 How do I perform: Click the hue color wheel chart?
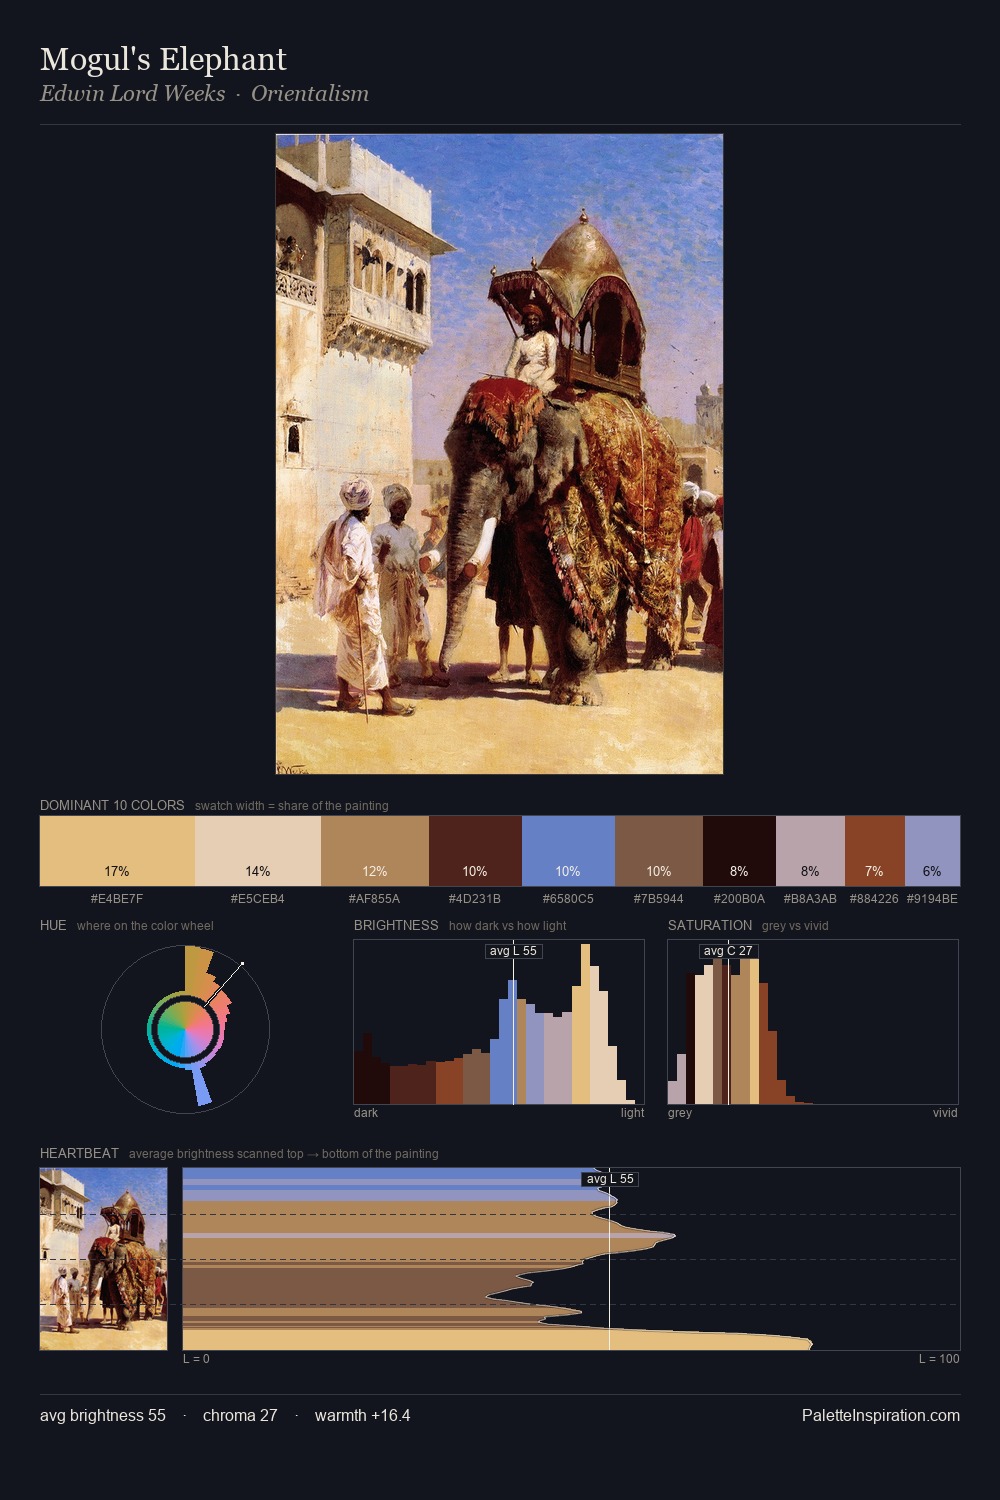(x=185, y=1029)
